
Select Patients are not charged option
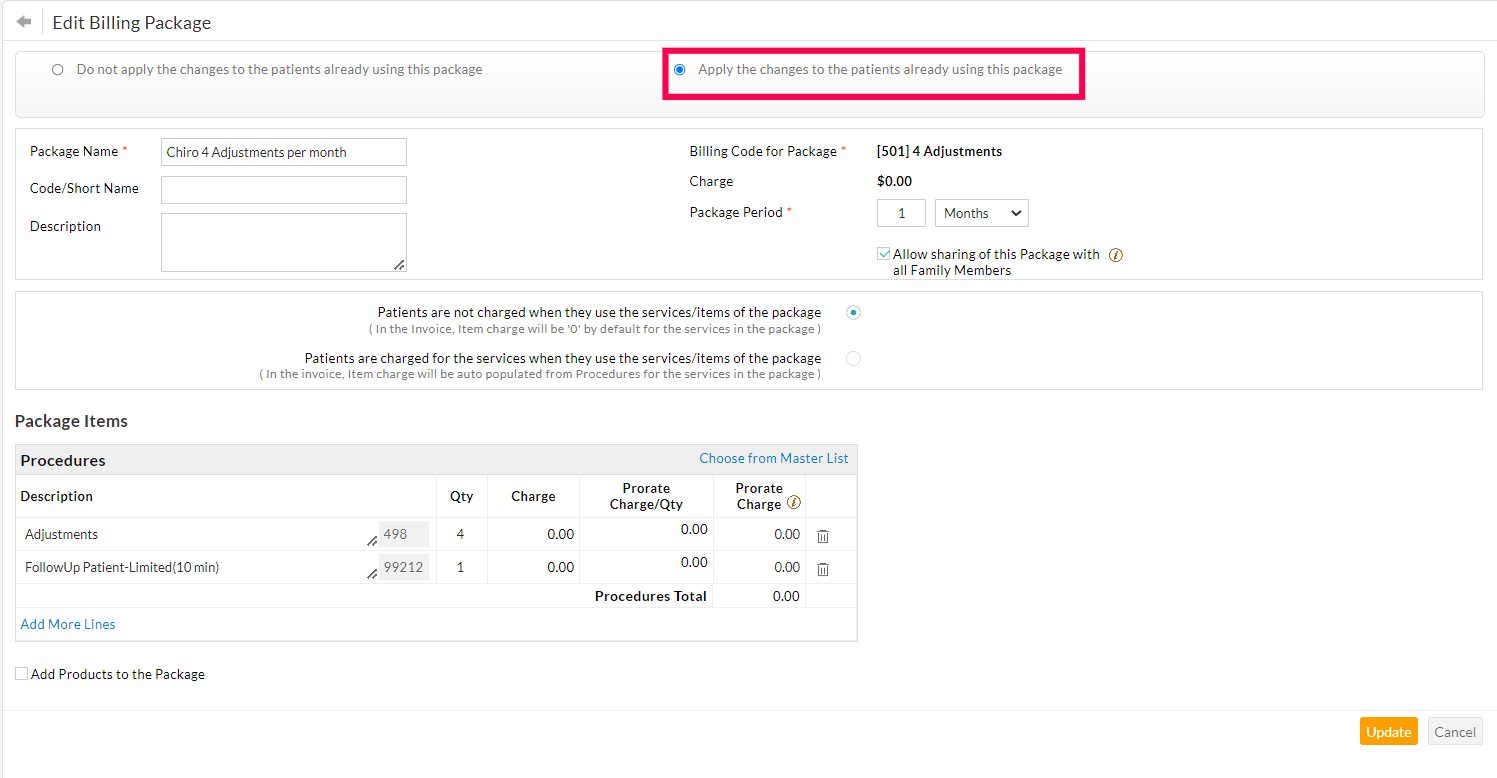click(853, 312)
